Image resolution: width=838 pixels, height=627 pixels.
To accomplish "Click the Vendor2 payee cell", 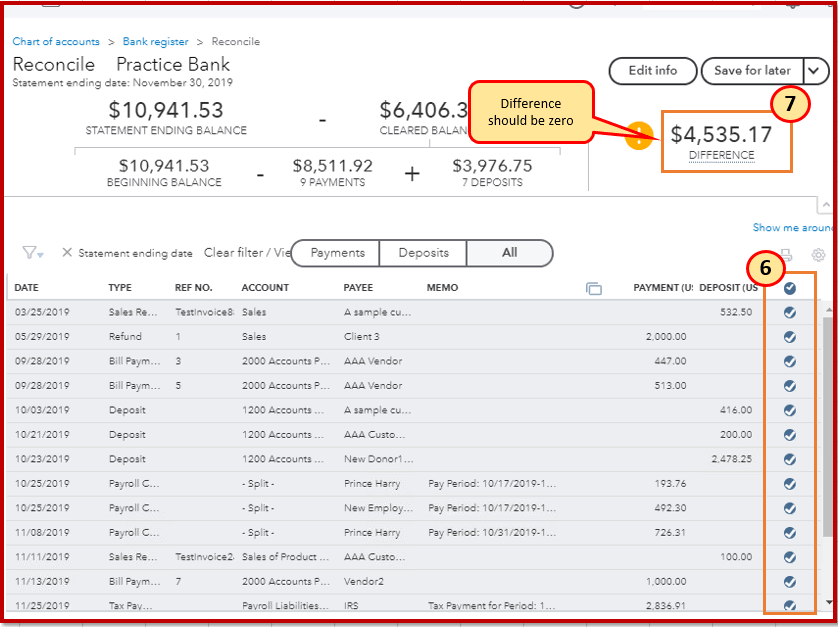I will (x=363, y=581).
